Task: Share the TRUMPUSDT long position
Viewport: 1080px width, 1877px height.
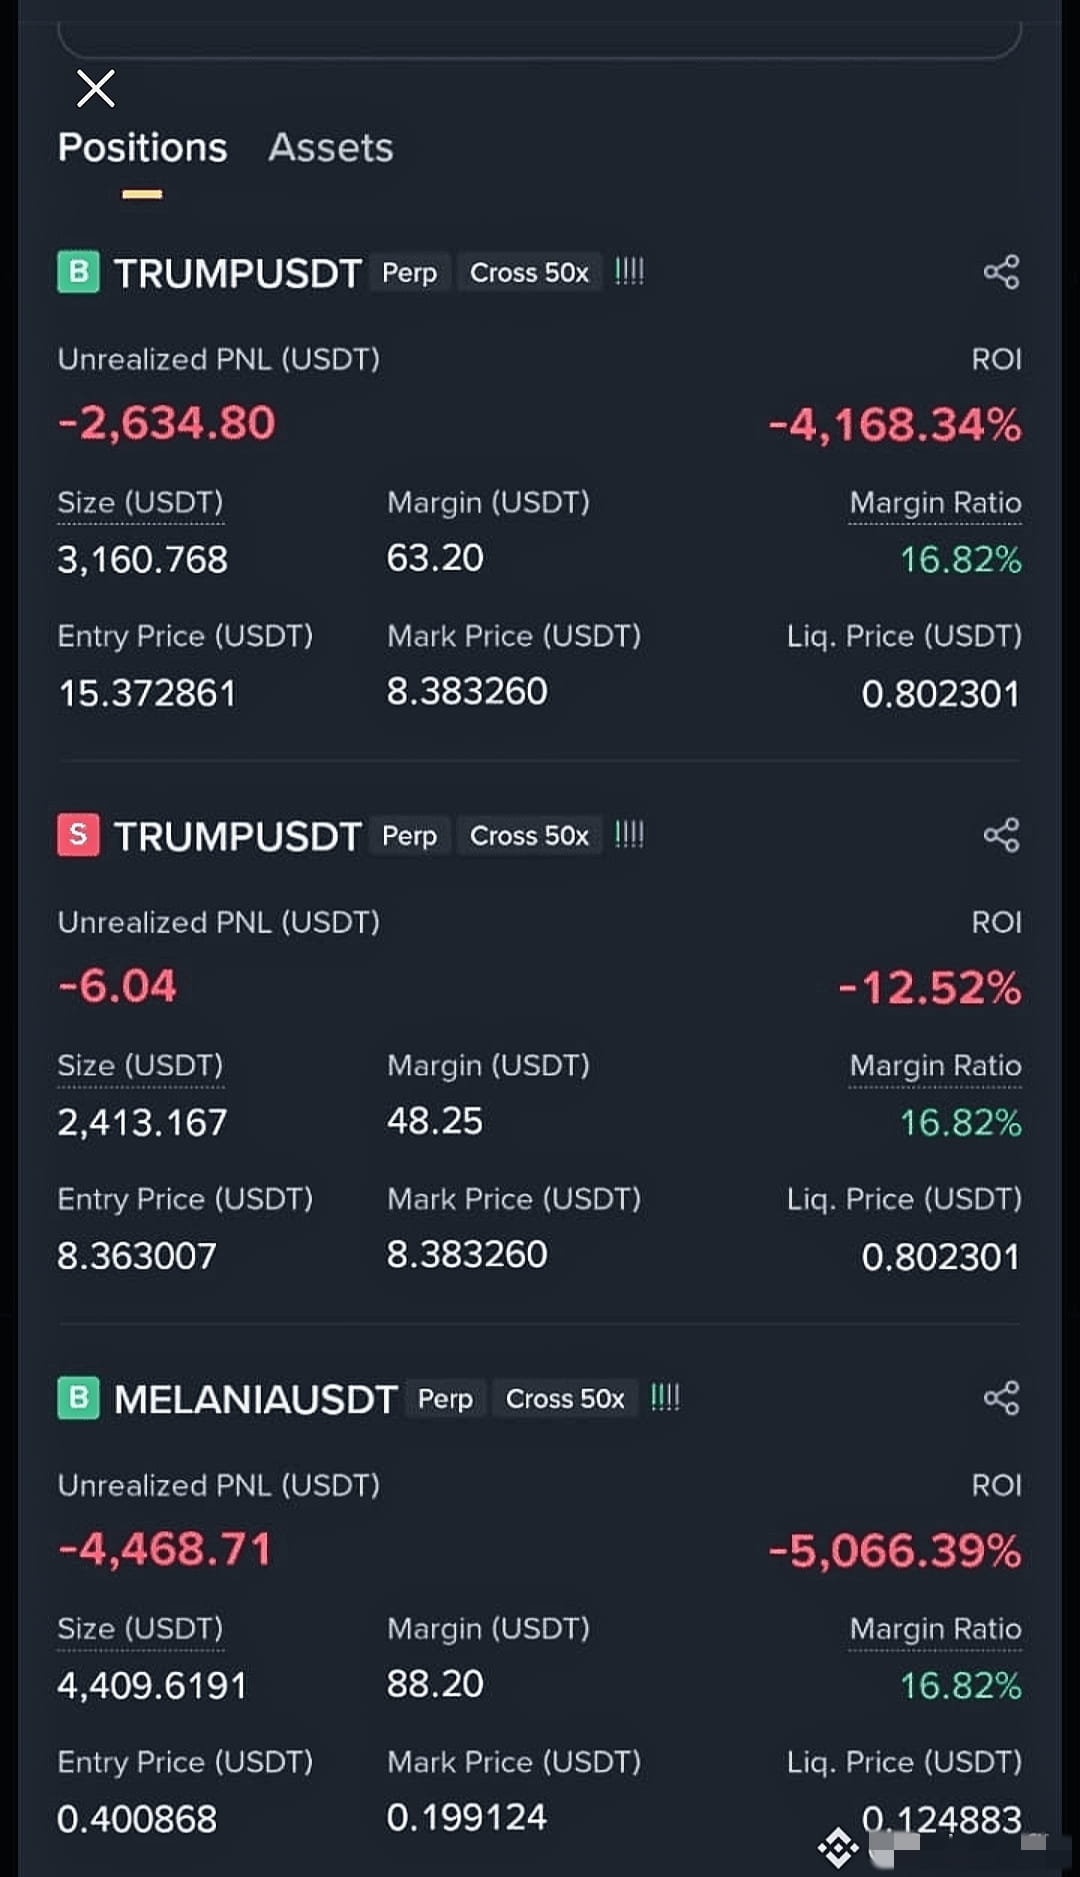Action: (1001, 272)
